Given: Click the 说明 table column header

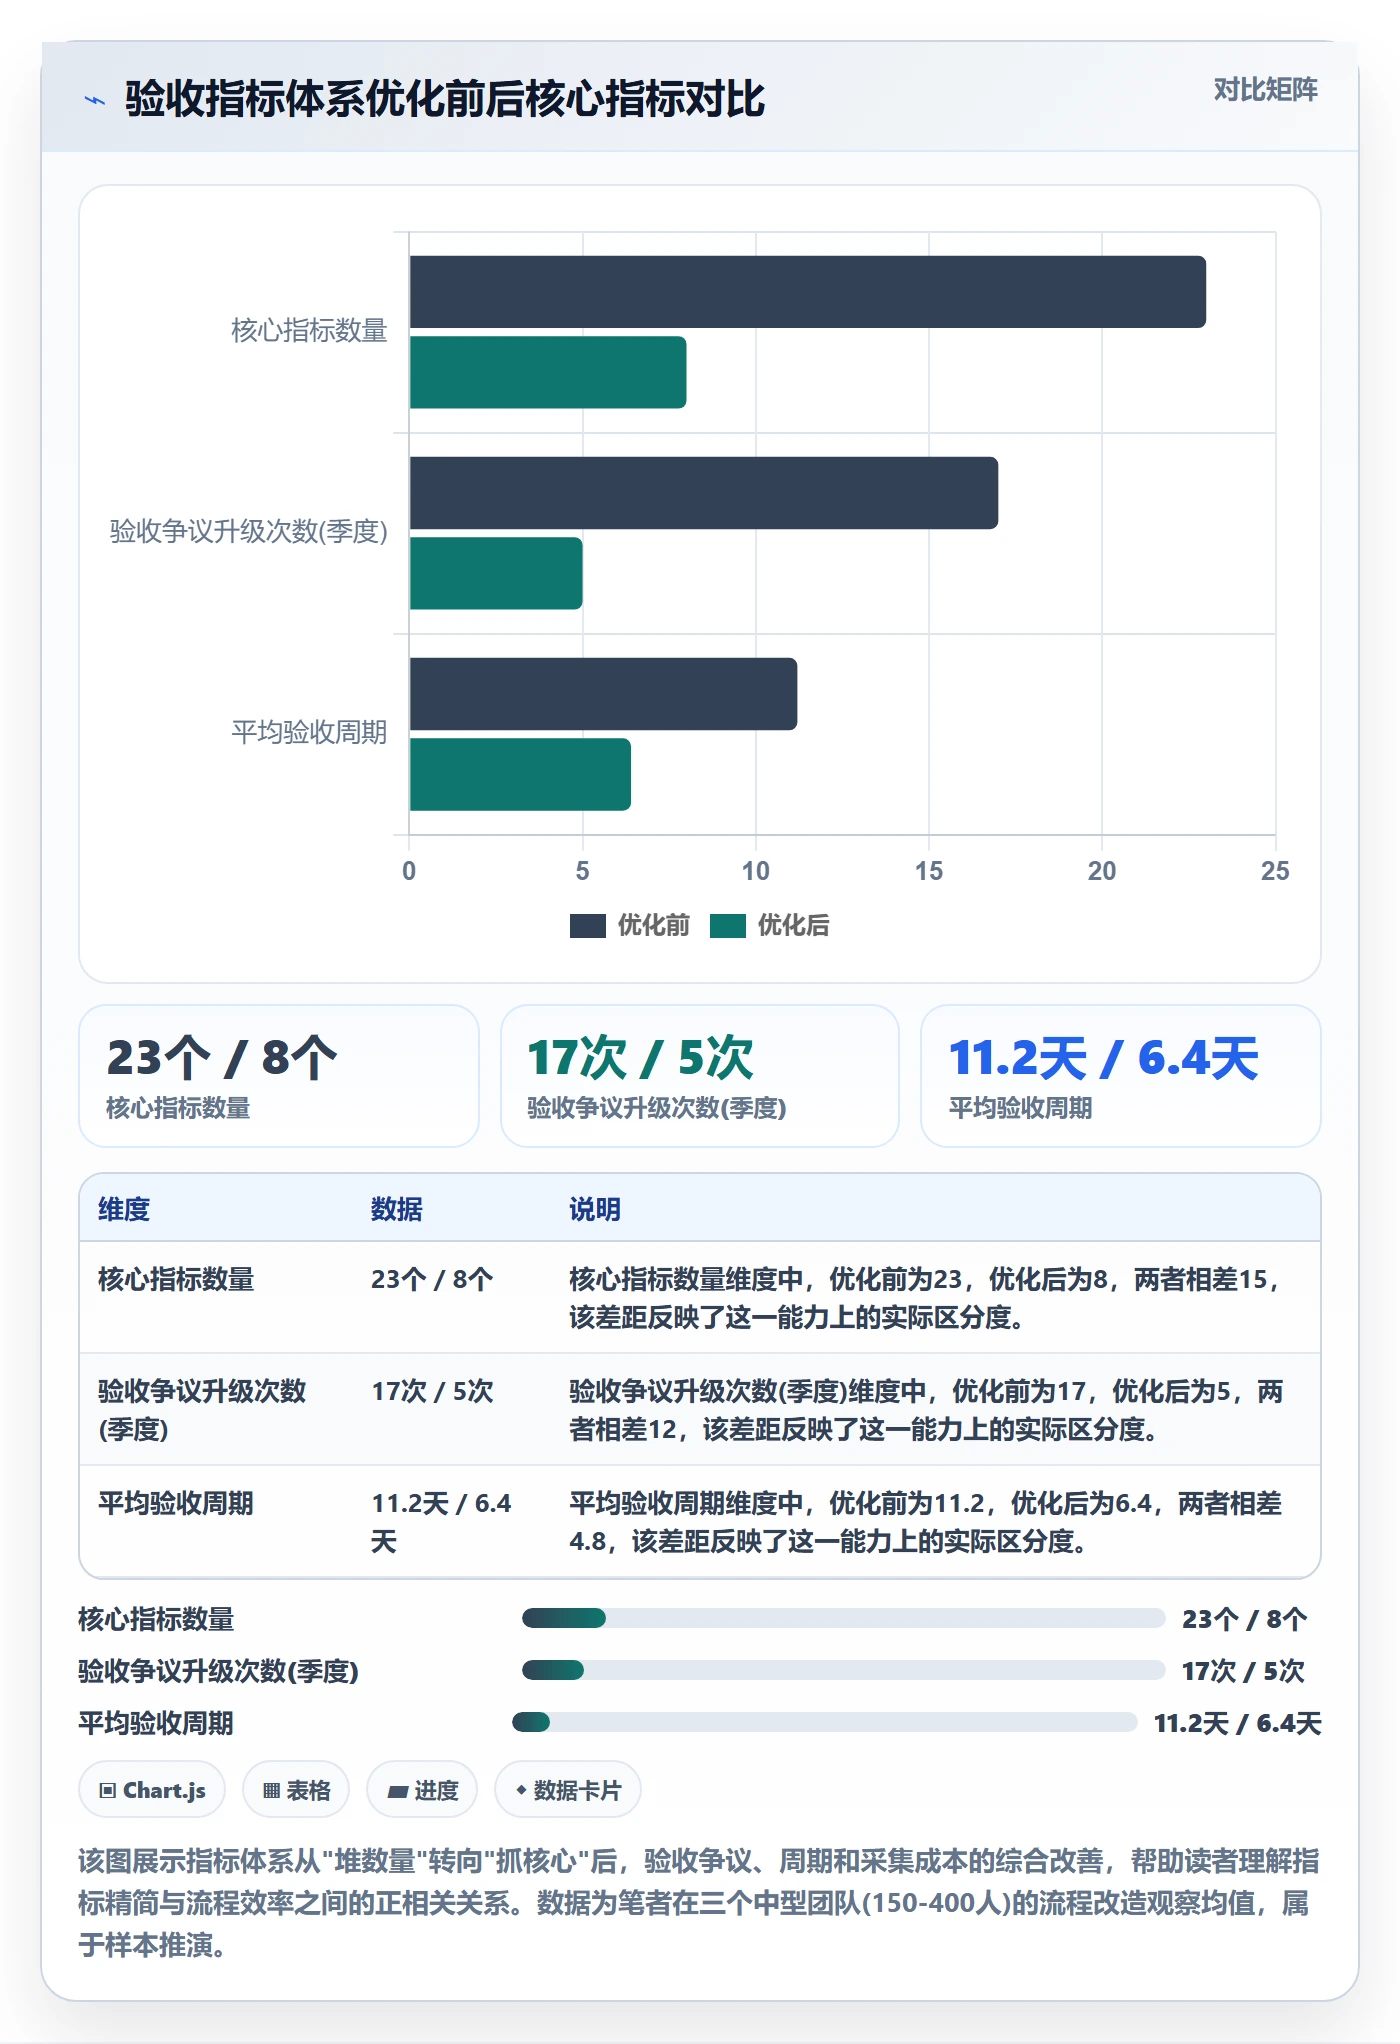Looking at the screenshot, I should [595, 1209].
